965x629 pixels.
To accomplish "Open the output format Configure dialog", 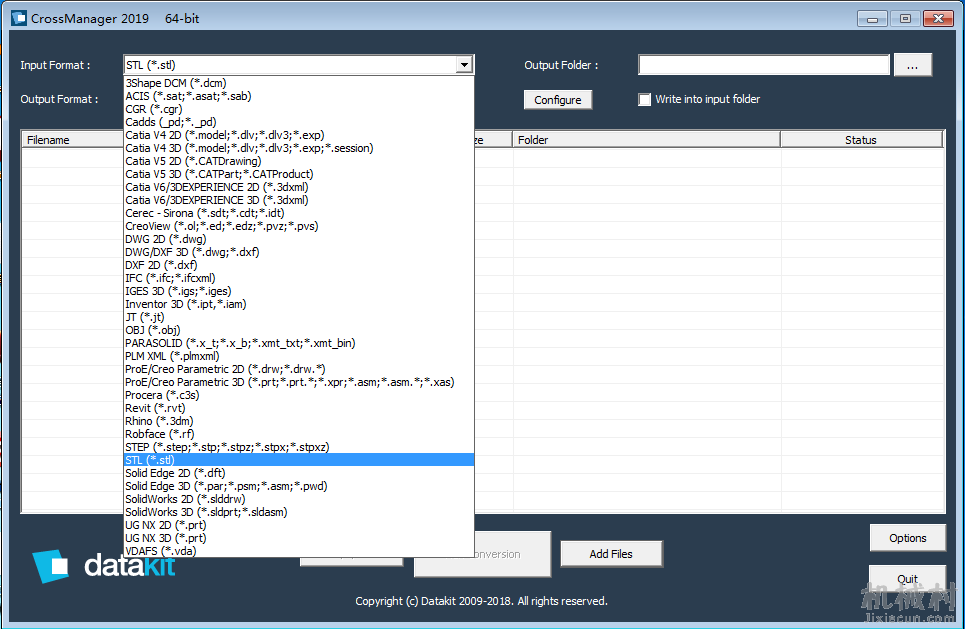I will click(x=558, y=100).
